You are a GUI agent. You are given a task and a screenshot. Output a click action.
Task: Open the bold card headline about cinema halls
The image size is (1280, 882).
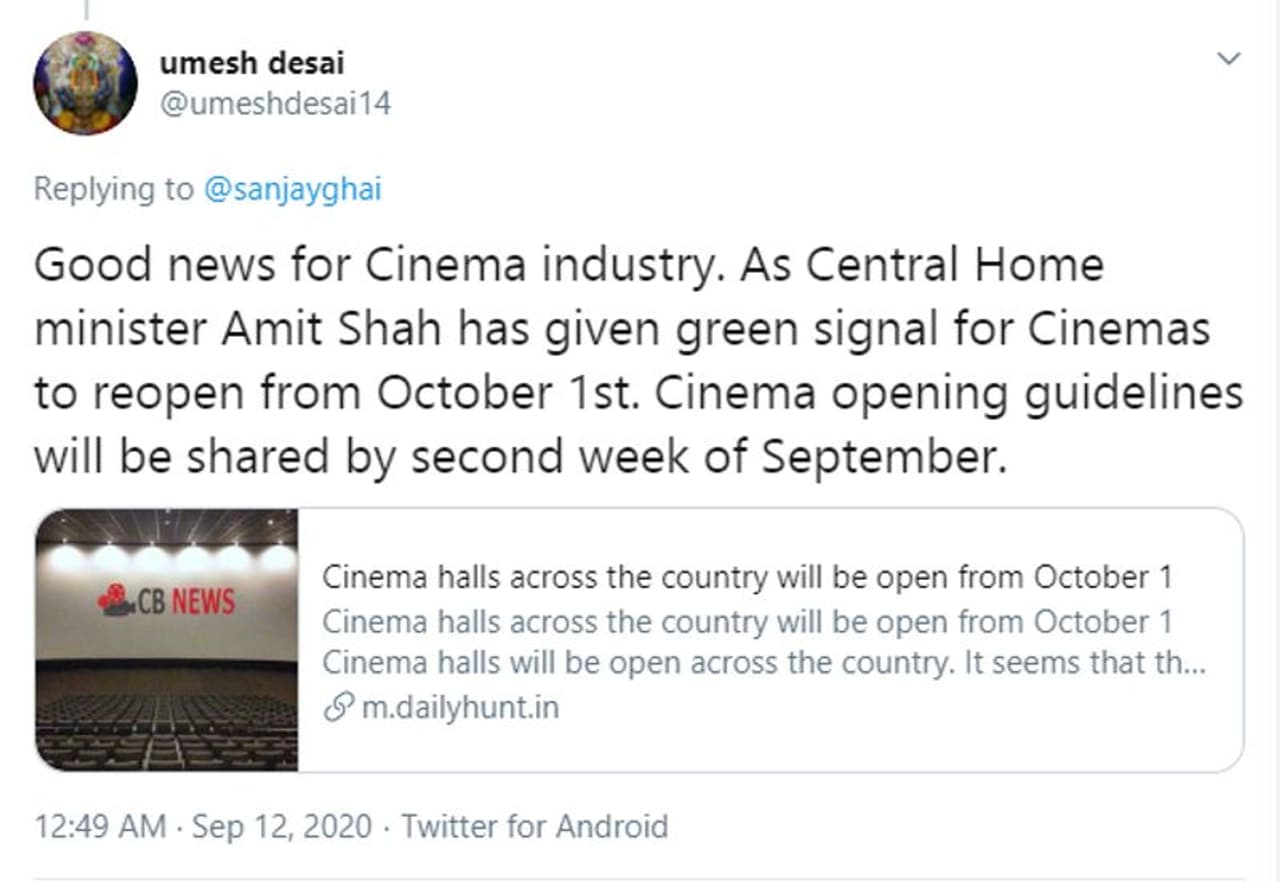tap(746, 577)
